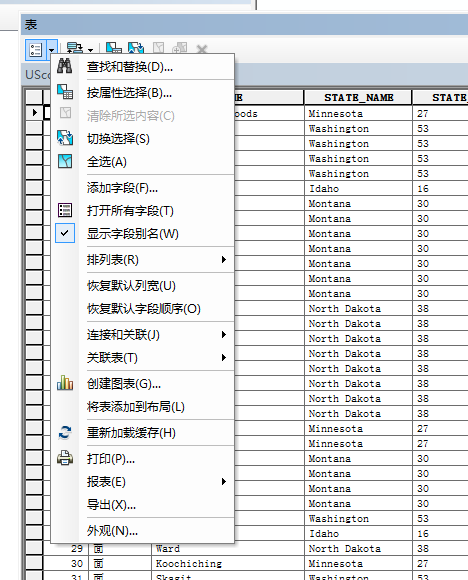This screenshot has width=468, height=580.
Task: Click the 按属性选择 menu icon
Action: tap(65, 92)
